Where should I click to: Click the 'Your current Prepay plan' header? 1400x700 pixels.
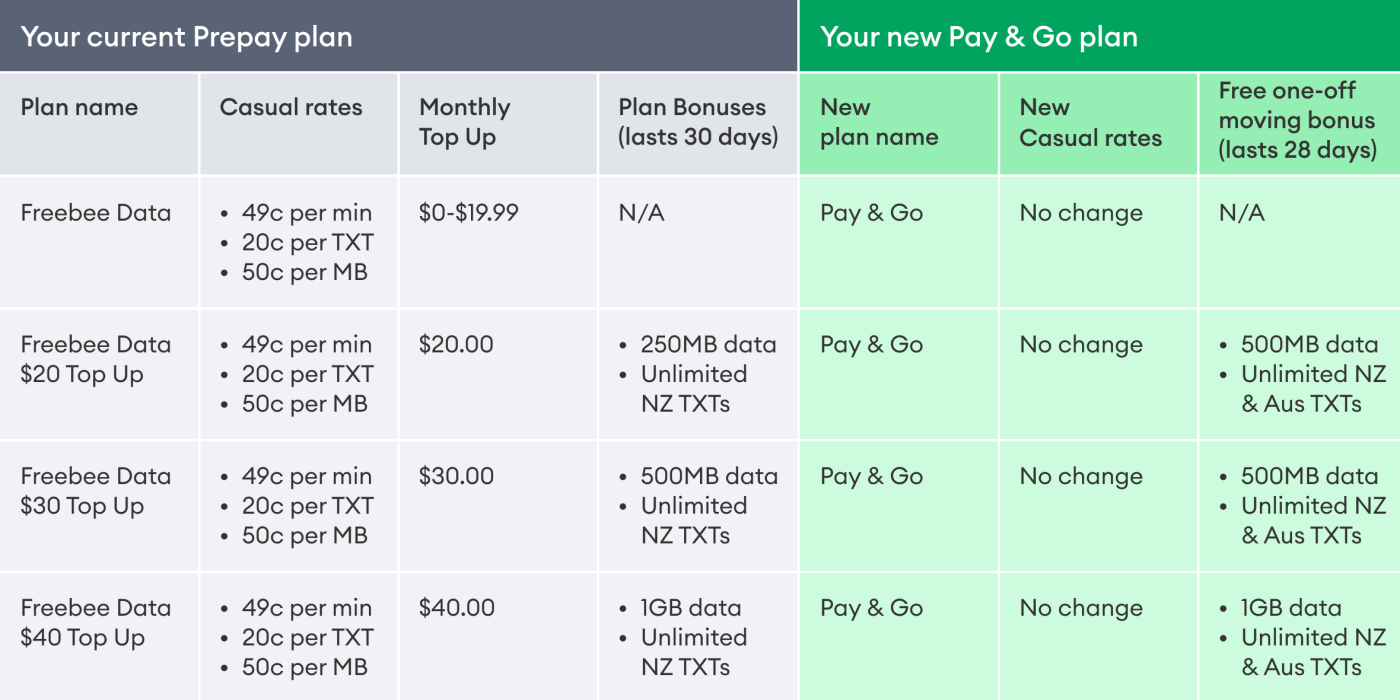187,38
